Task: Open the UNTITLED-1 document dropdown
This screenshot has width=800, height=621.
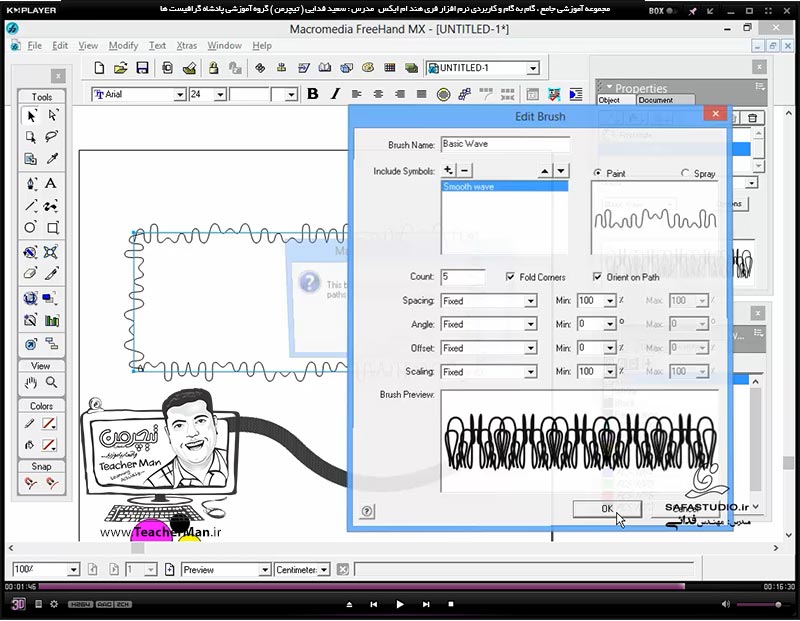Action: (533, 68)
